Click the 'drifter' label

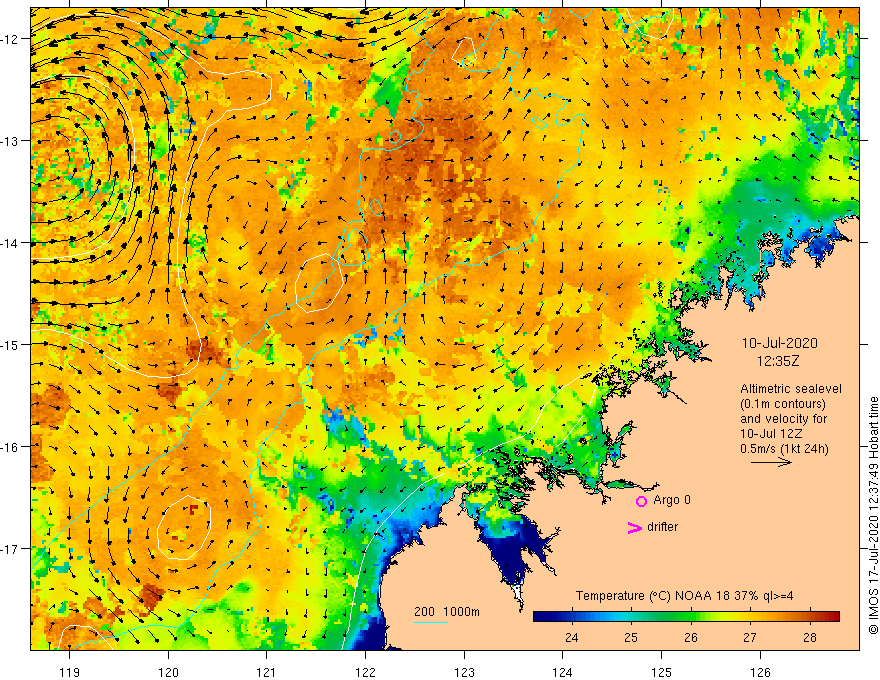tap(662, 527)
